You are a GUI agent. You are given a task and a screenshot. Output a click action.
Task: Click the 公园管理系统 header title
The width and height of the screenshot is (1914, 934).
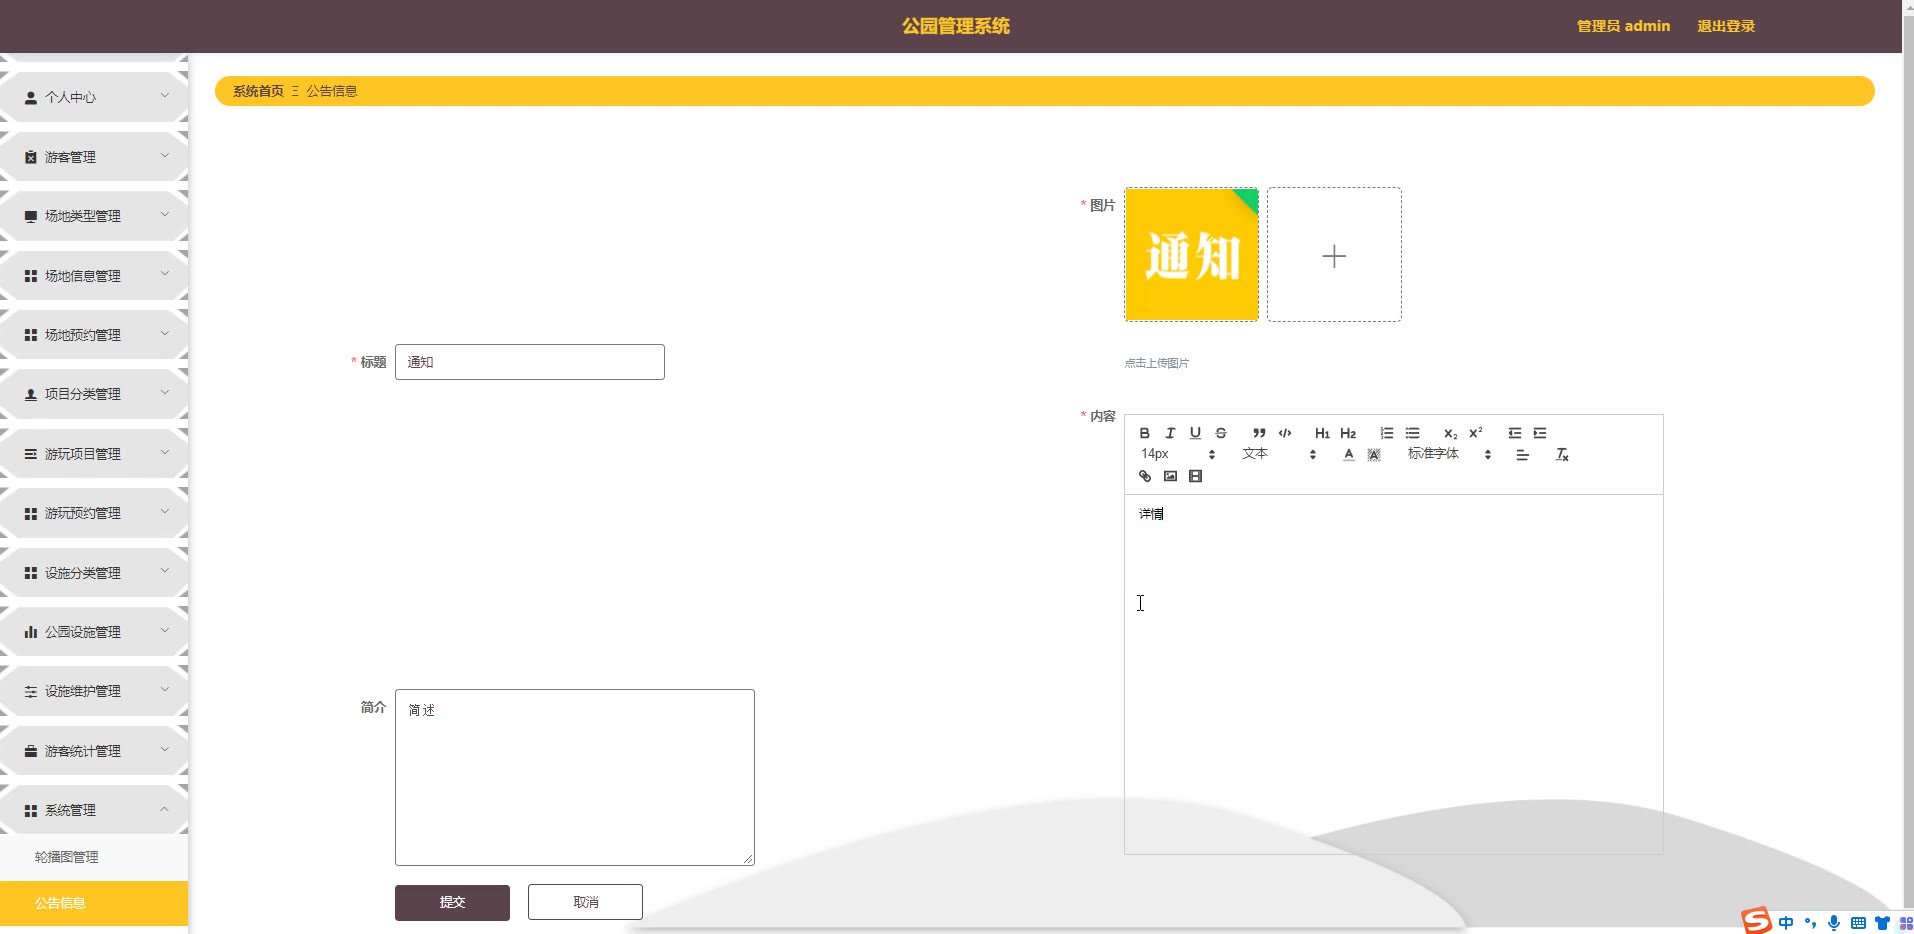tap(956, 26)
